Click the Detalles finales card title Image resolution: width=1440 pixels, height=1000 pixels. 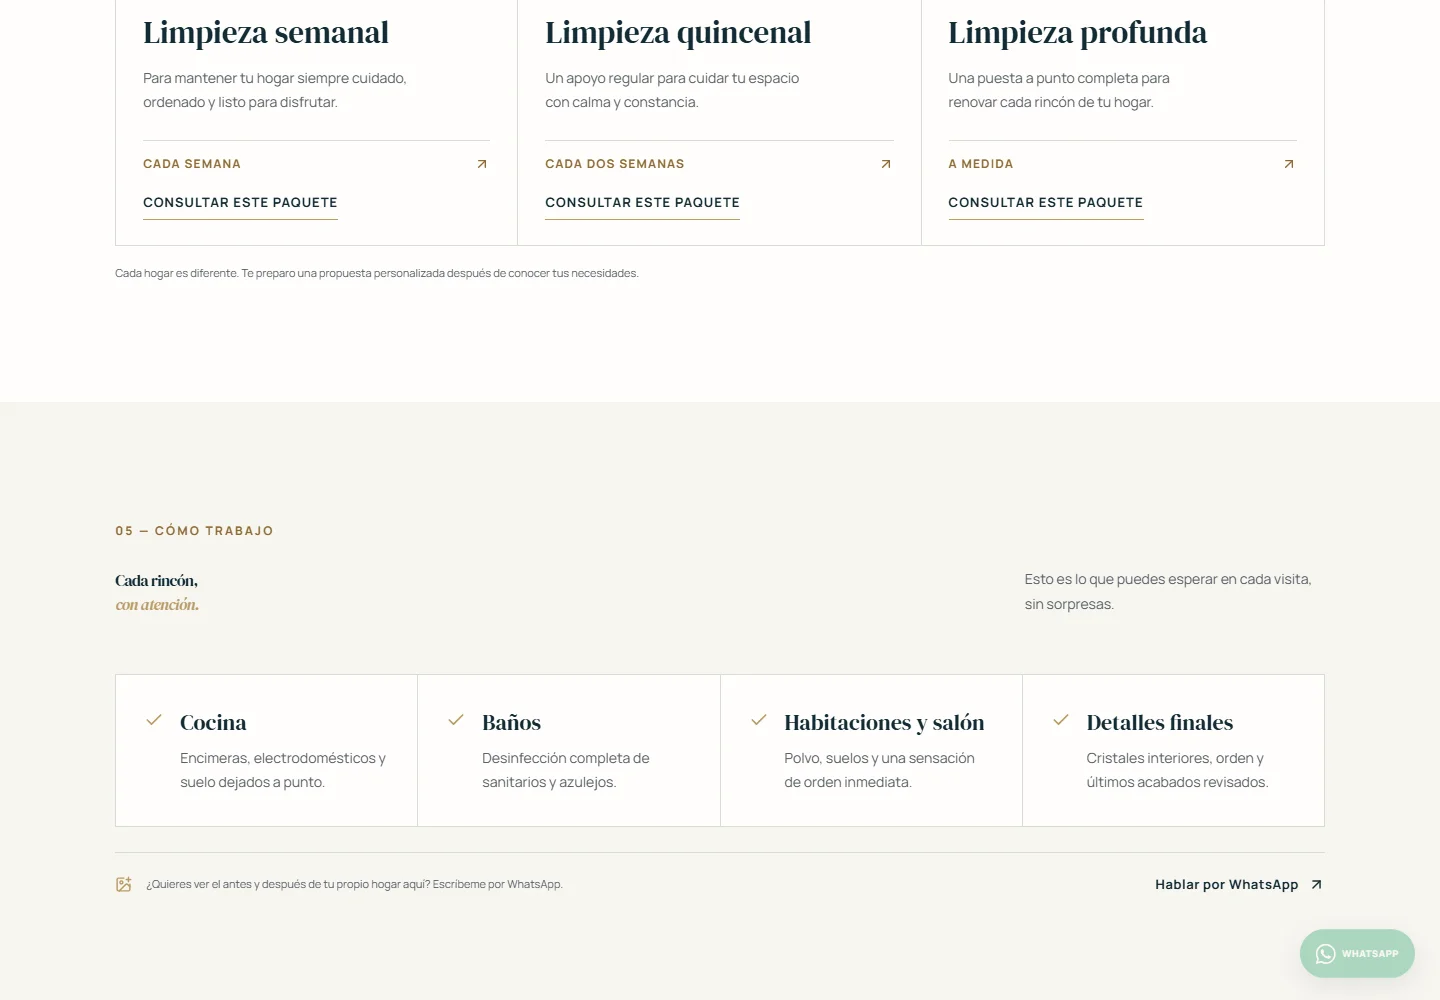click(1160, 722)
